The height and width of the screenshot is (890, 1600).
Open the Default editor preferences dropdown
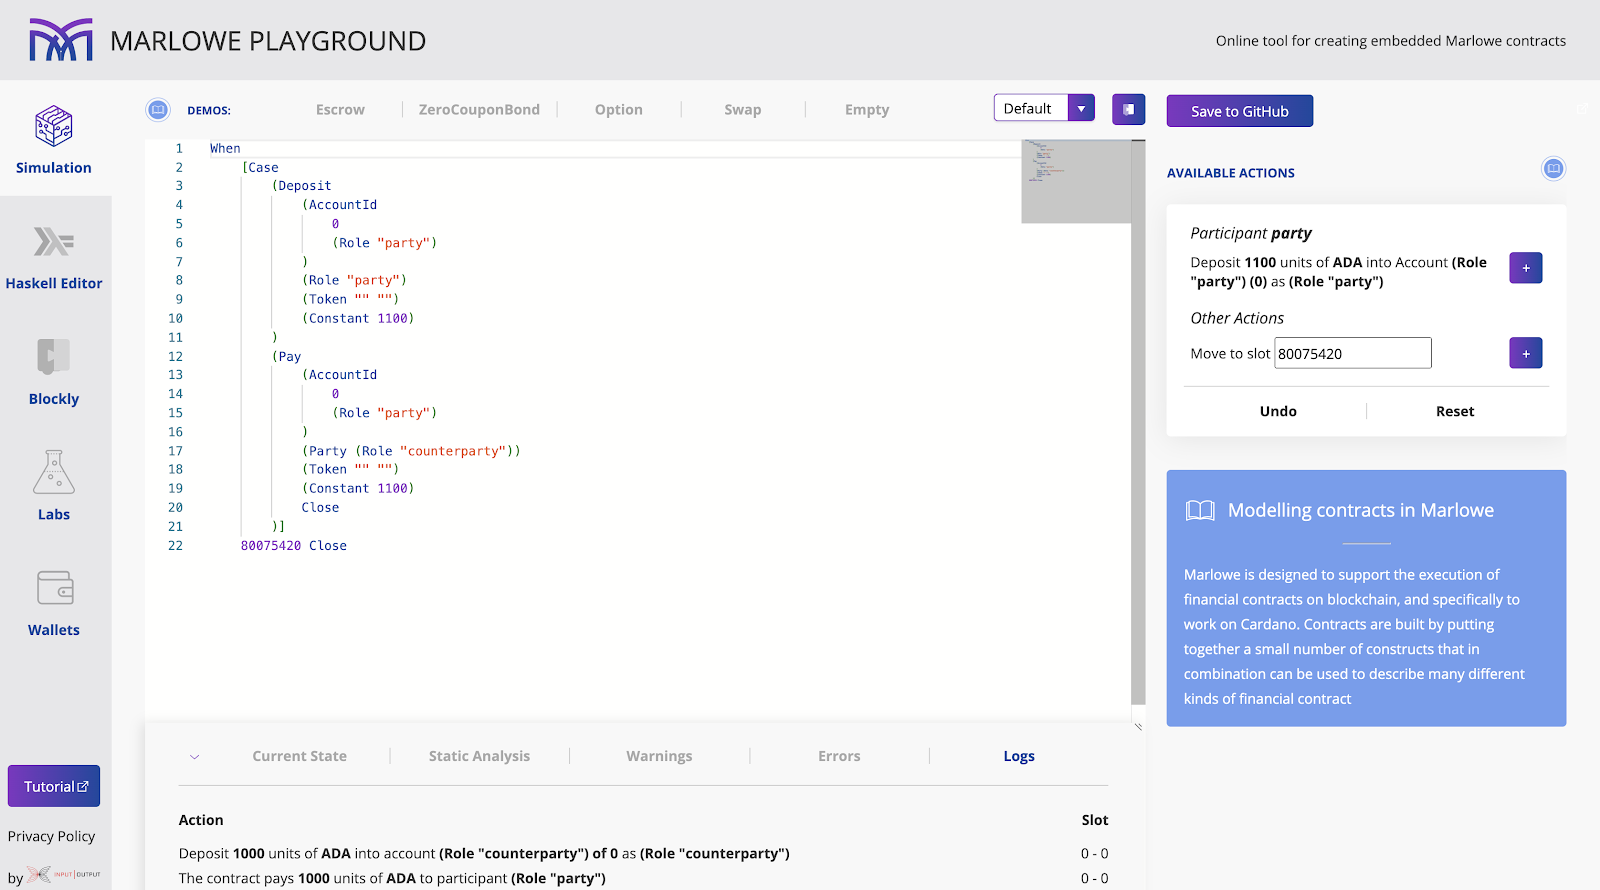tap(1044, 108)
